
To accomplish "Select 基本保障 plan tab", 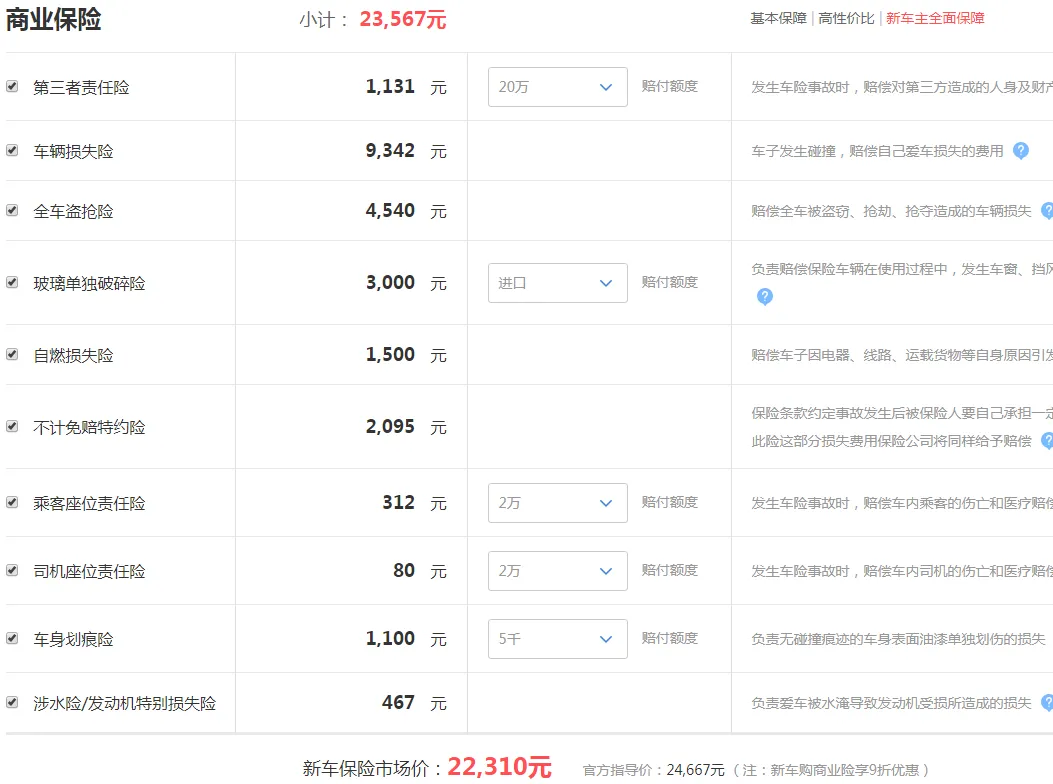I will point(778,19).
